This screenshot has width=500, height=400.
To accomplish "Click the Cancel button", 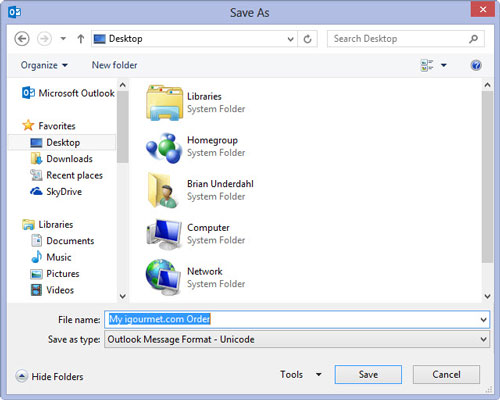I will tap(446, 374).
